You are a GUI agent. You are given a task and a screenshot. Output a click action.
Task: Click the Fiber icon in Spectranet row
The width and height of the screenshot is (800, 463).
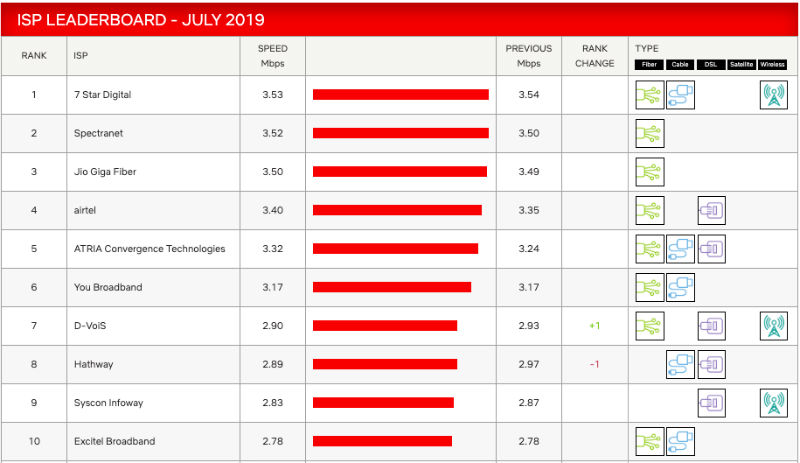coord(649,133)
